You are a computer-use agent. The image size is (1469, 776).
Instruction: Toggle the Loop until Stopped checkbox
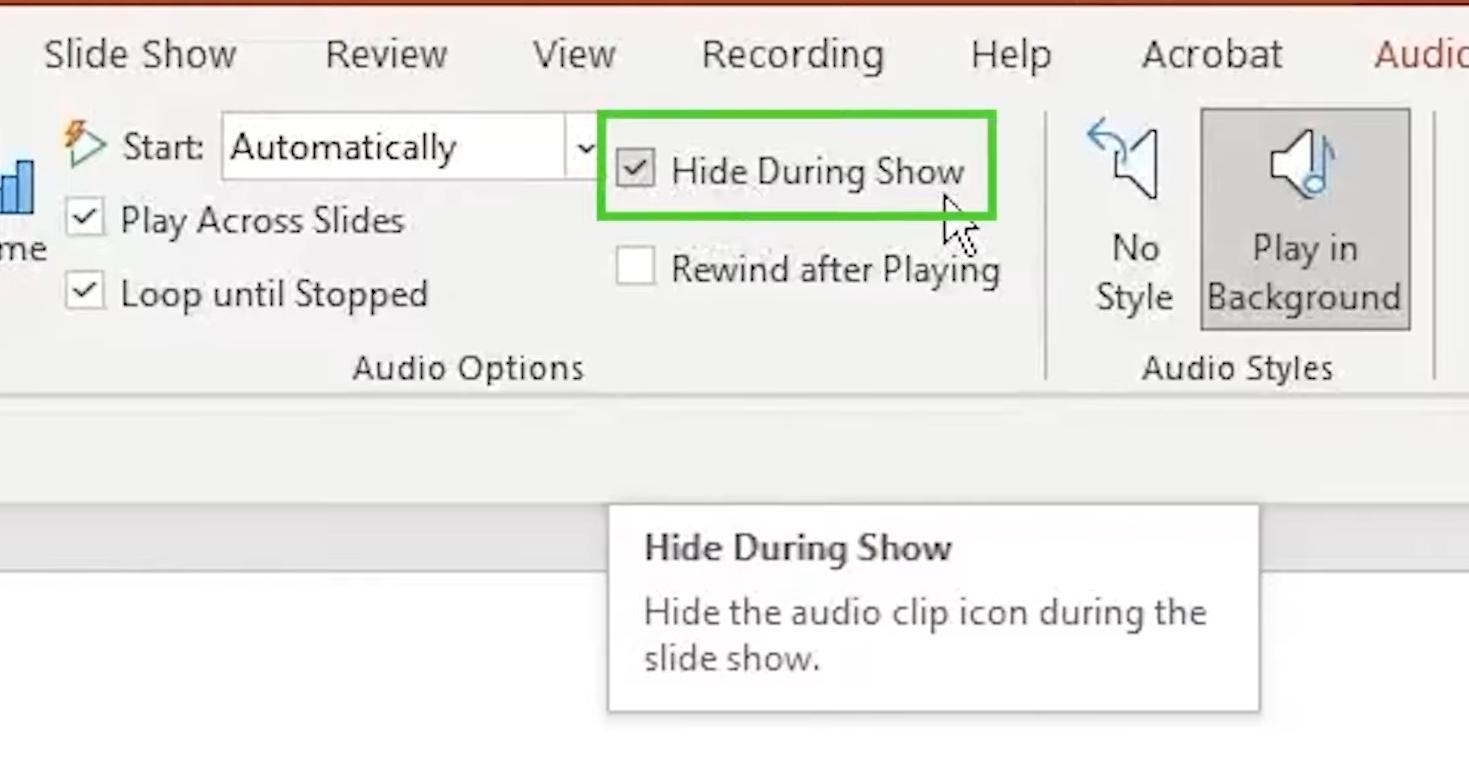[x=85, y=292]
